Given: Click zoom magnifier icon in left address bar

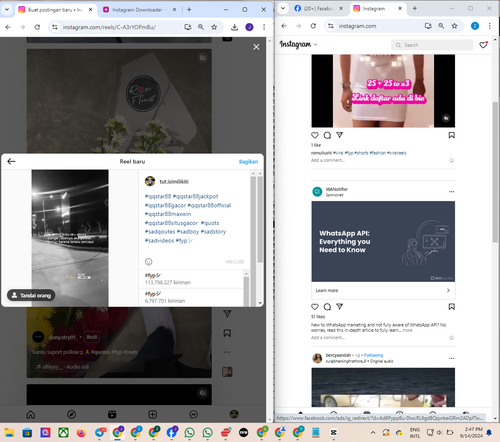Looking at the screenshot, I should (x=201, y=27).
